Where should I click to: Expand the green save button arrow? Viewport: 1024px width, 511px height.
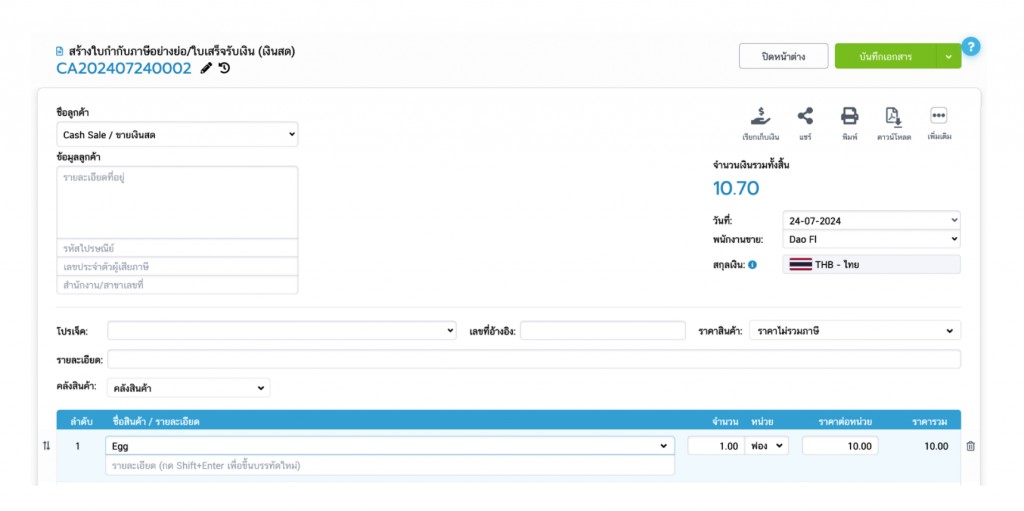click(x=948, y=56)
